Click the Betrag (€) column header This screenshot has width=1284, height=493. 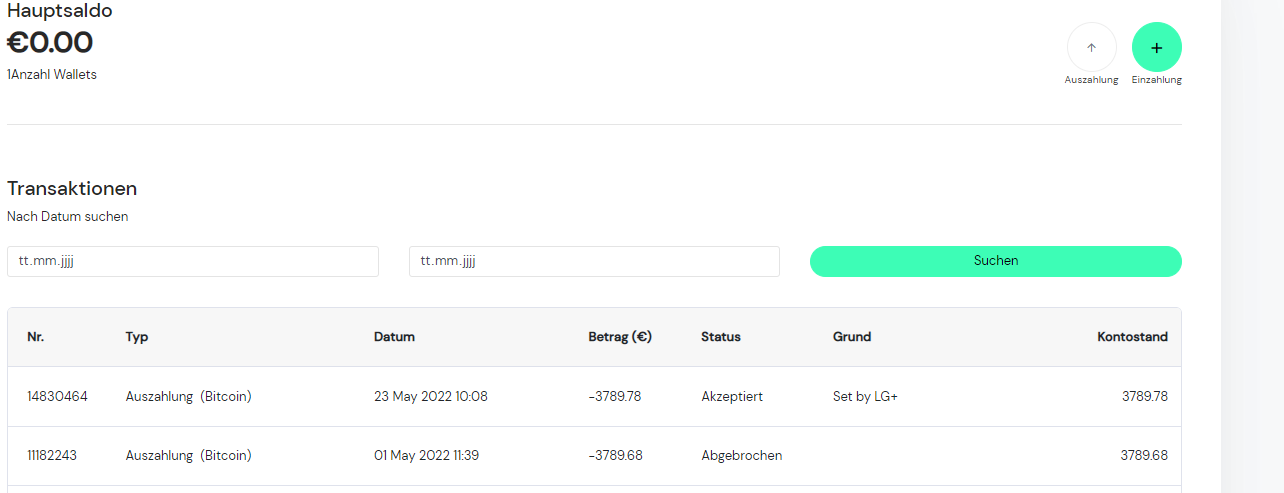620,337
